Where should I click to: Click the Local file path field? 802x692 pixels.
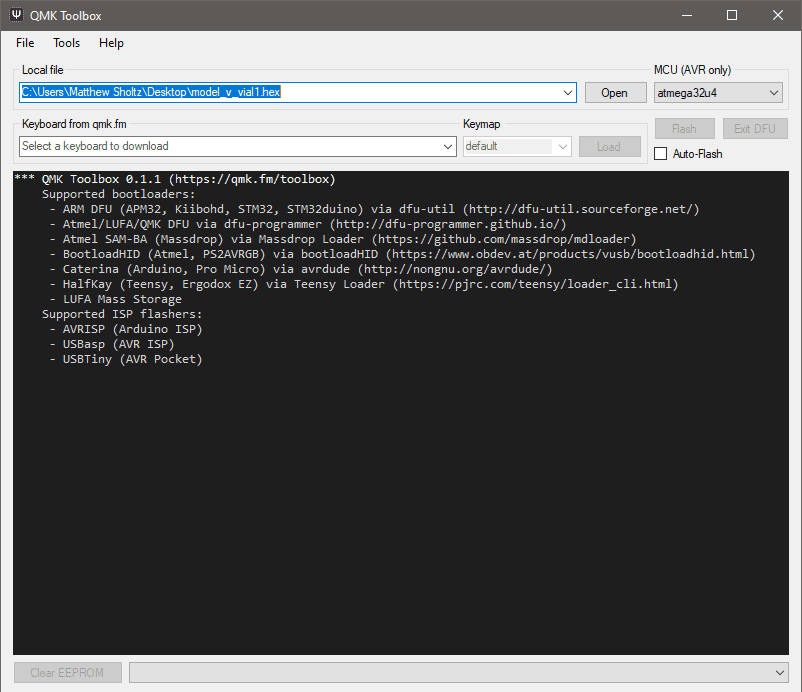click(x=290, y=92)
